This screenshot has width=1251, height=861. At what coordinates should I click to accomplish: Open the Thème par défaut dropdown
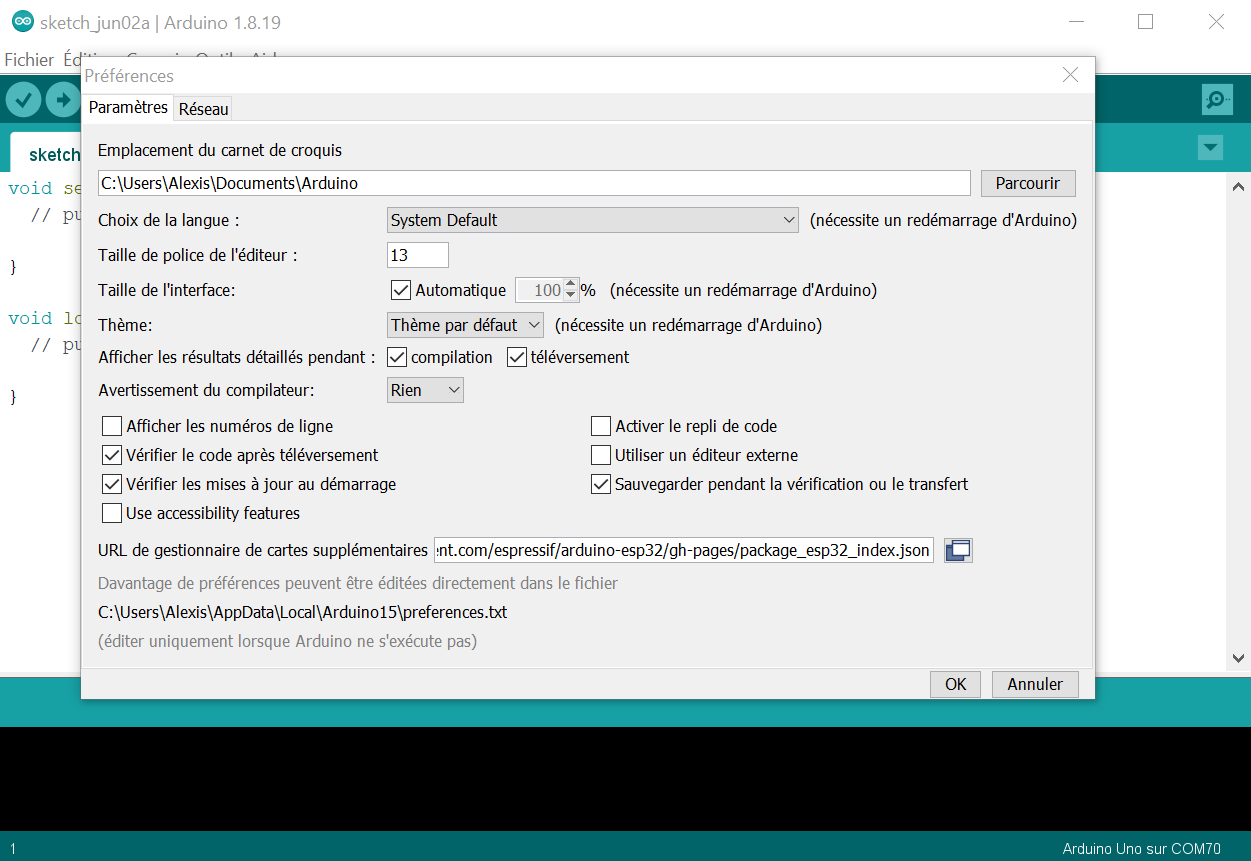click(465, 325)
